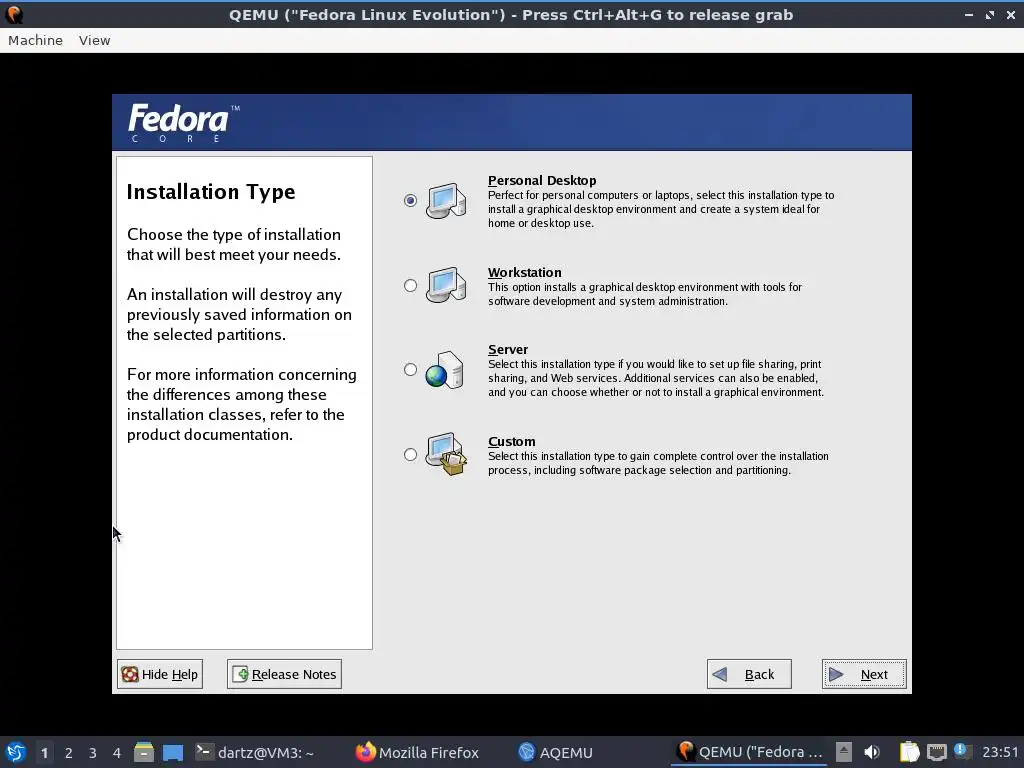
Task: Maximize the QEMU window
Action: point(990,14)
